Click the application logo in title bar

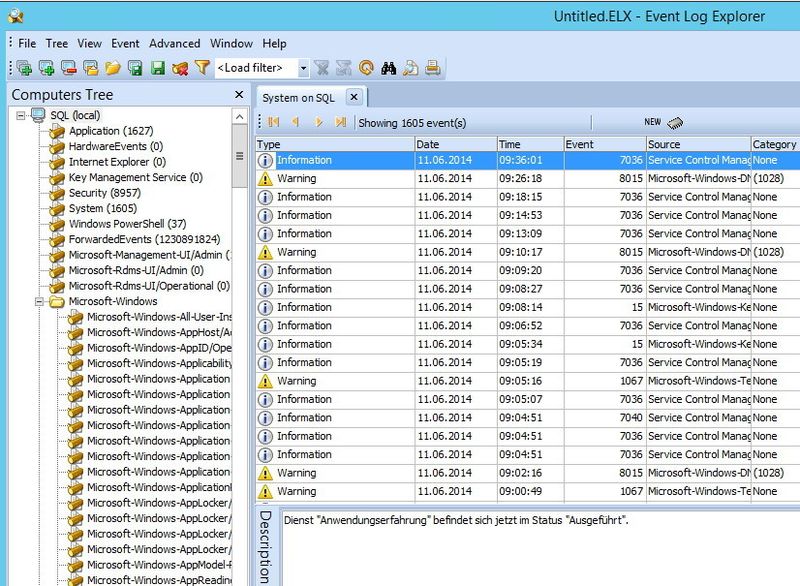tap(16, 16)
